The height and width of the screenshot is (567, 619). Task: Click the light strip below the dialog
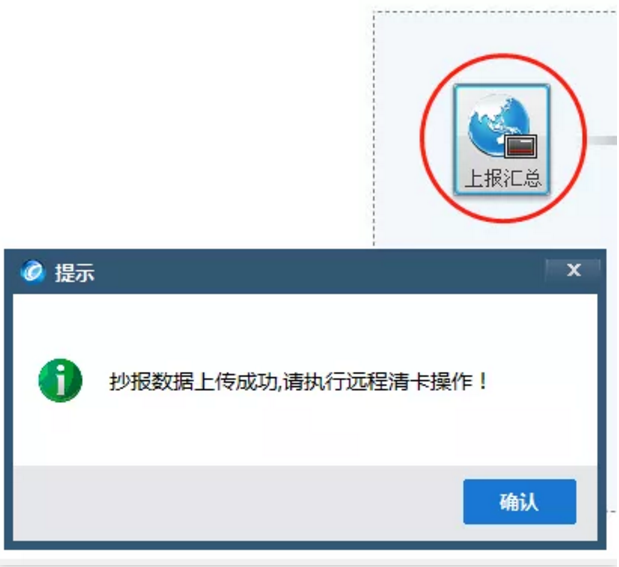[310, 561]
